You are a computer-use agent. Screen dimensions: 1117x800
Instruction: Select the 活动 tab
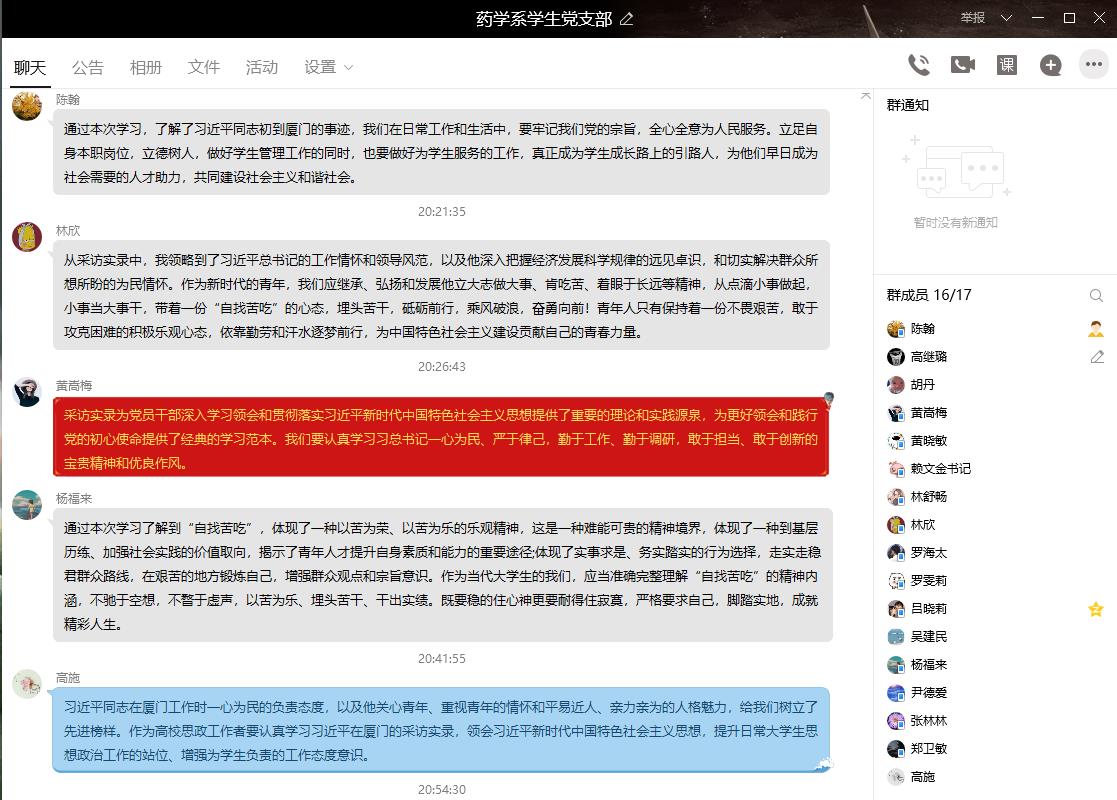[x=262, y=67]
